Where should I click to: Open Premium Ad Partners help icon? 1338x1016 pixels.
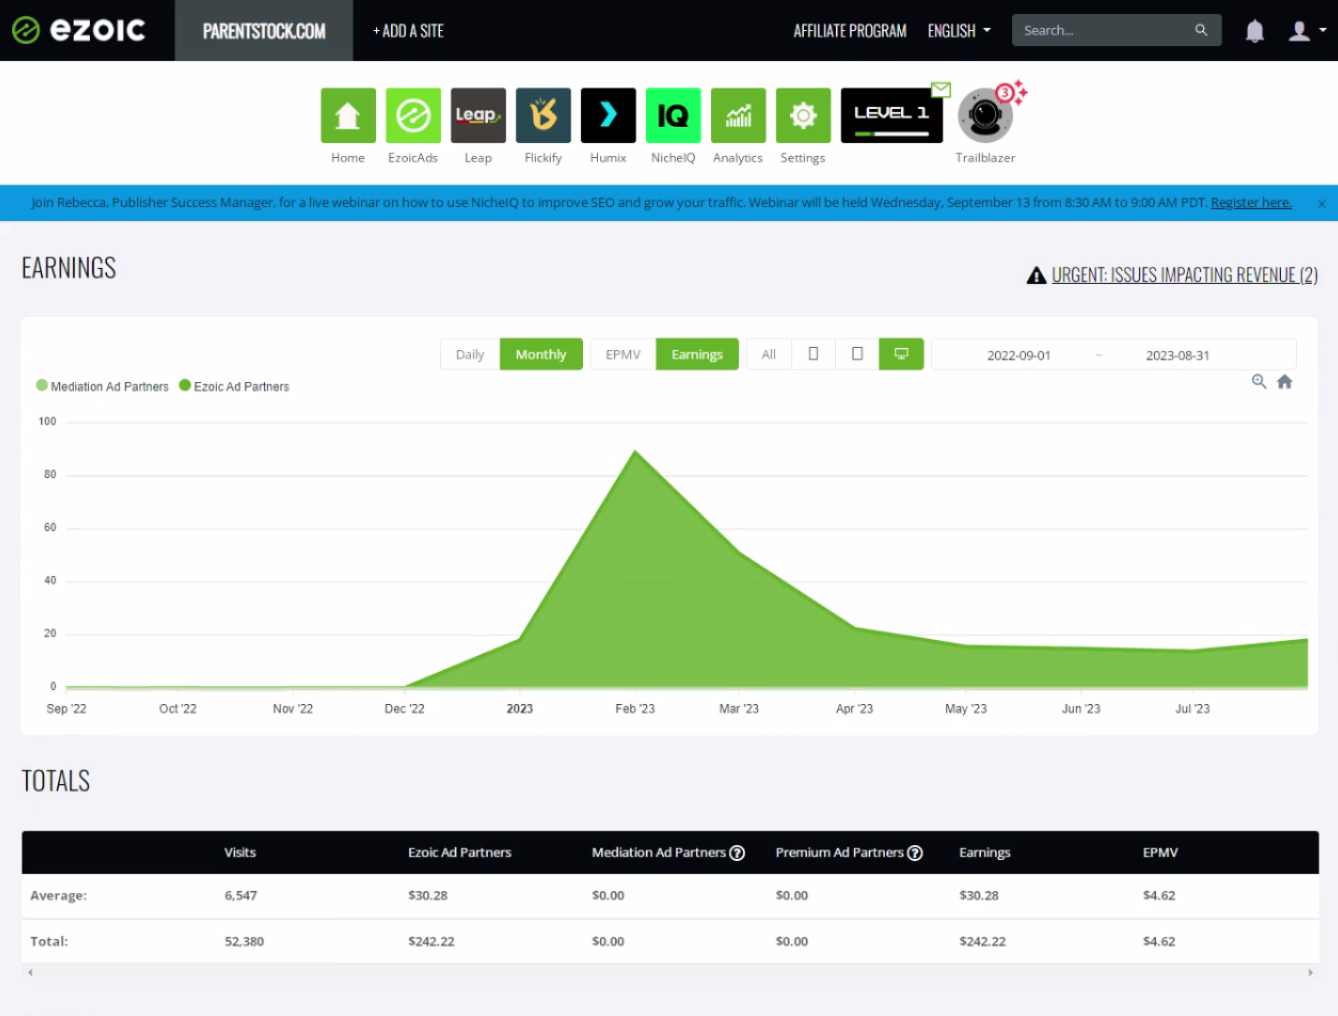coord(915,853)
